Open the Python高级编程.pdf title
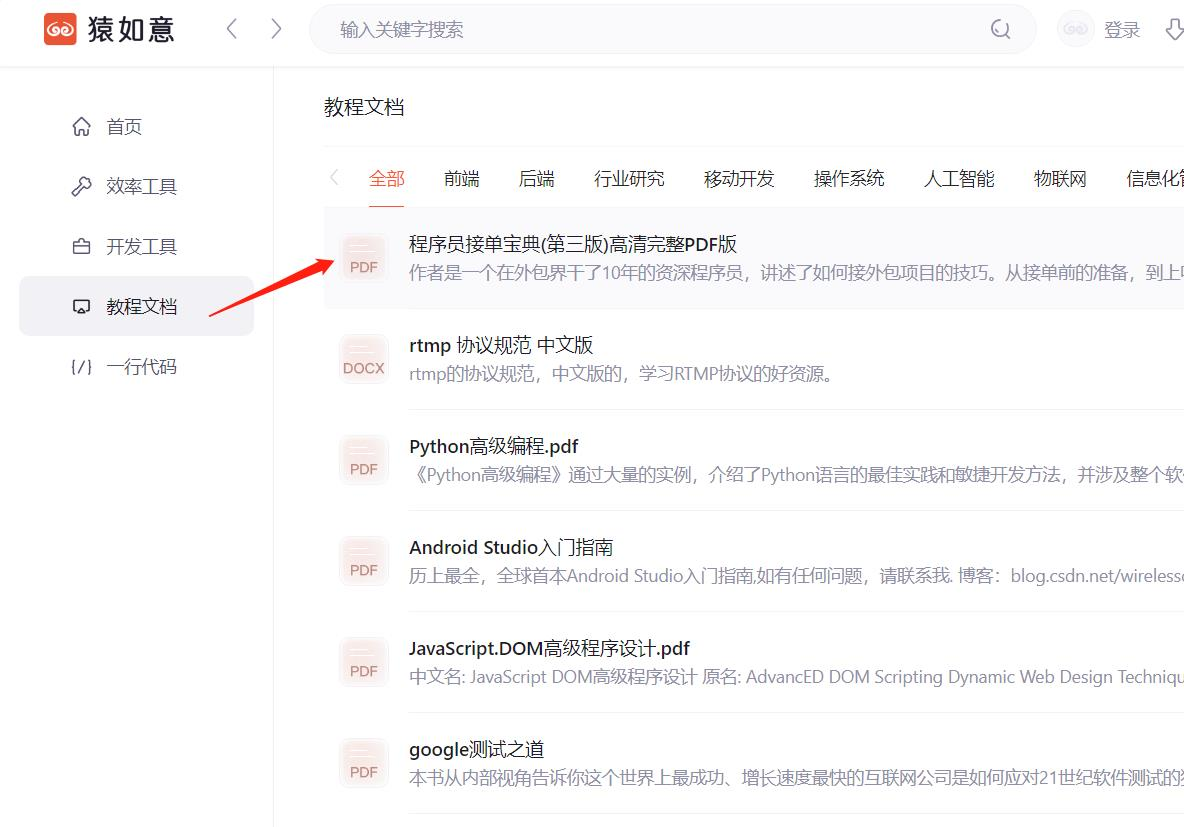This screenshot has height=827, width=1184. coord(494,446)
